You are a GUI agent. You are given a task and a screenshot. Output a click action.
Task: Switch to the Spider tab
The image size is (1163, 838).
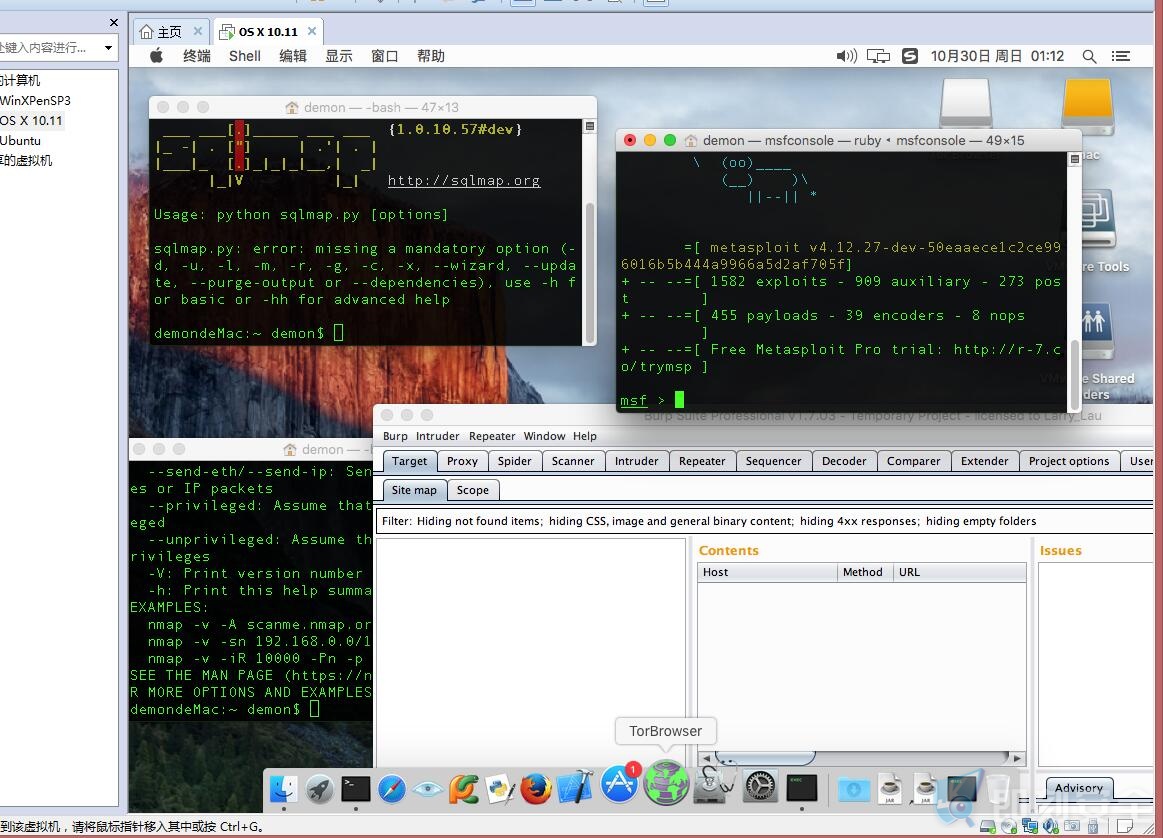click(x=515, y=461)
